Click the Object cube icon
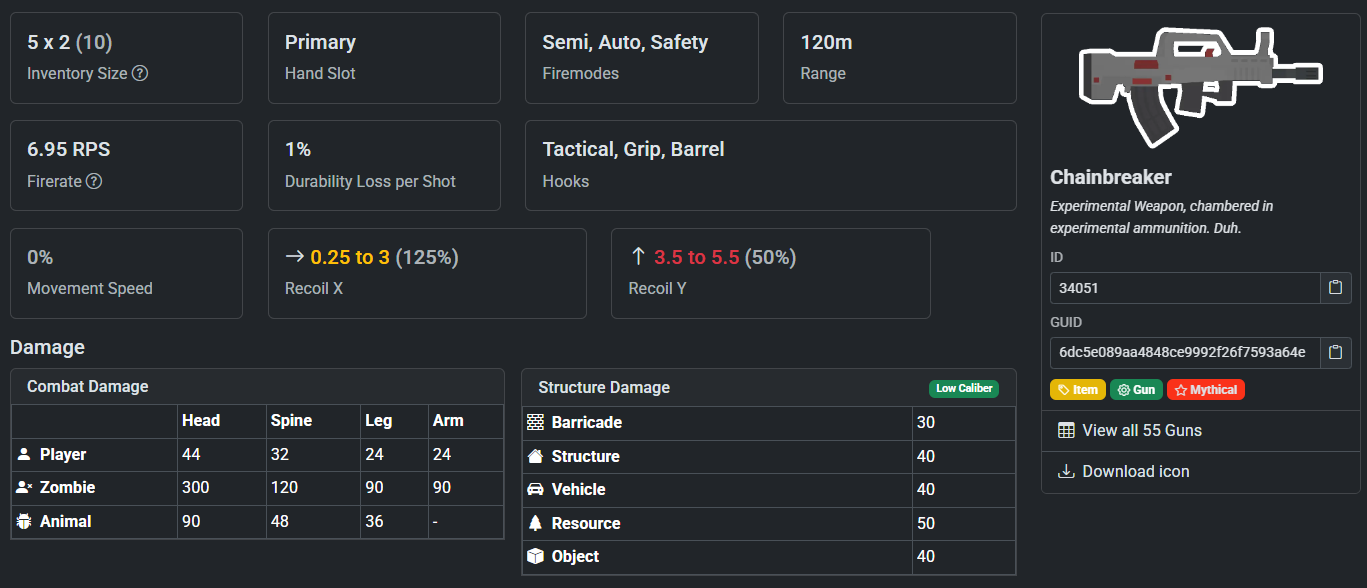Image resolution: width=1367 pixels, height=588 pixels. (535, 556)
